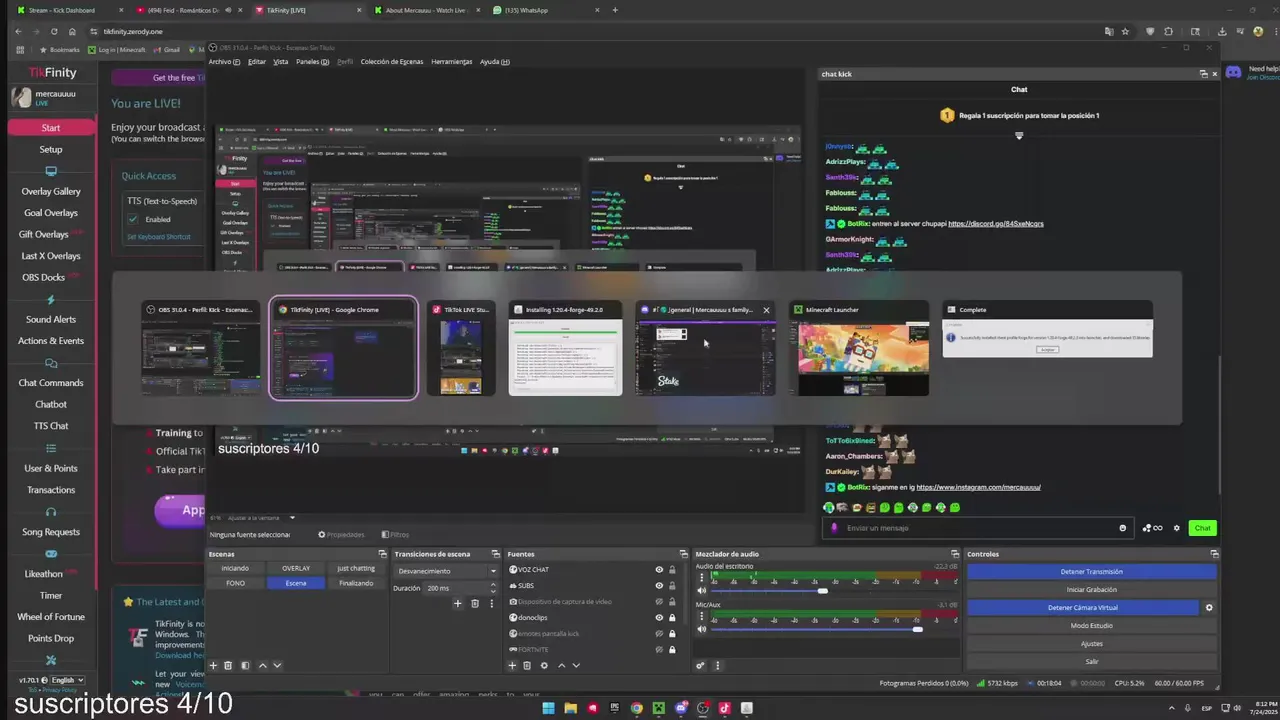Image resolution: width=1280 pixels, height=720 pixels.
Task: Remove the scene transition with trash icon
Action: pos(475,603)
